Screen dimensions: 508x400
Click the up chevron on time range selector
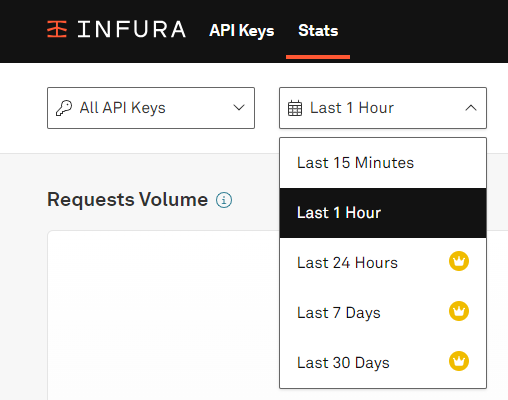coord(471,108)
